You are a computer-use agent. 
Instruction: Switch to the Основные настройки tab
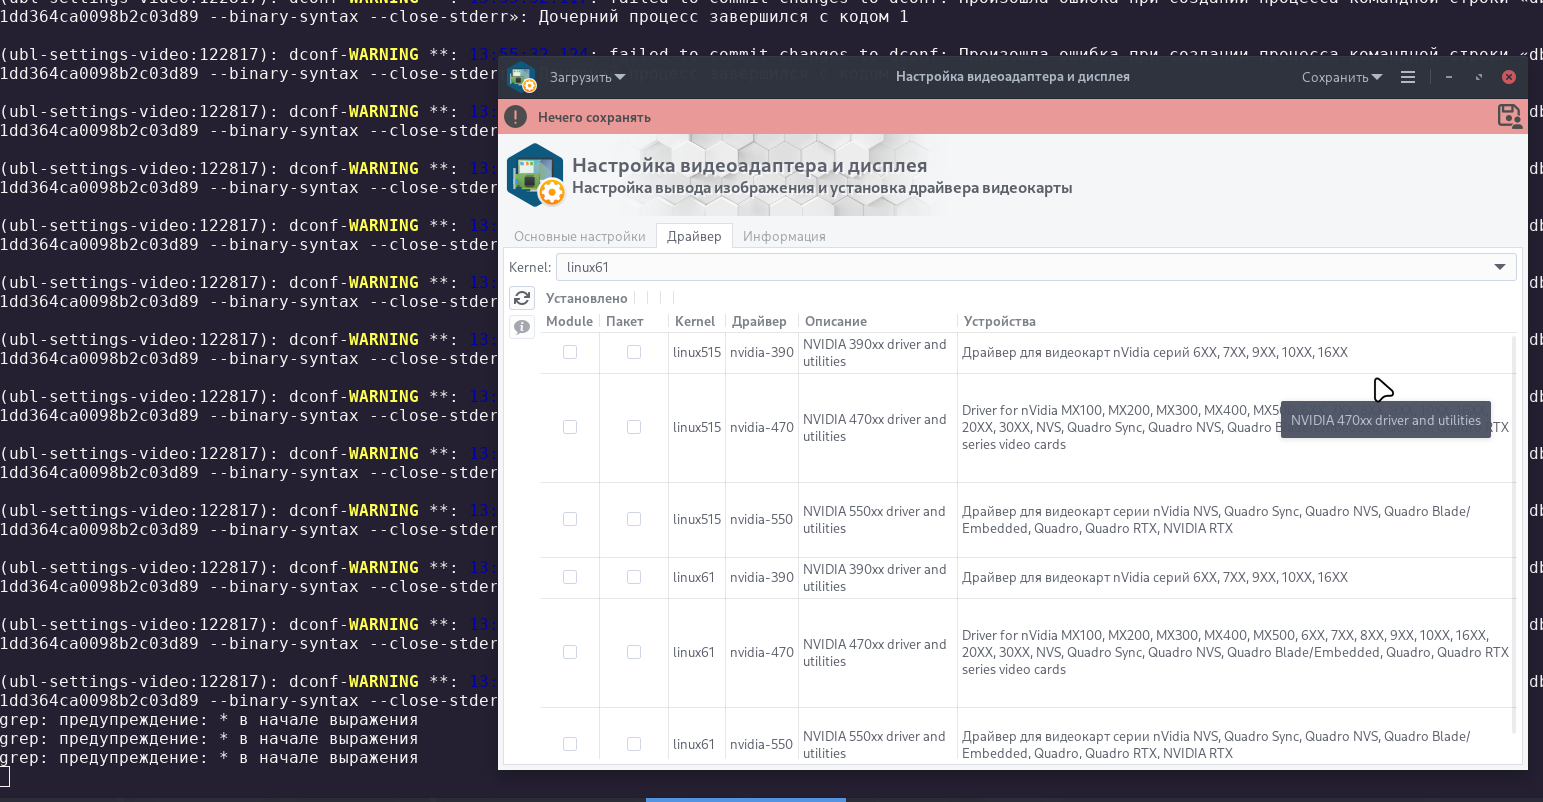pos(580,236)
